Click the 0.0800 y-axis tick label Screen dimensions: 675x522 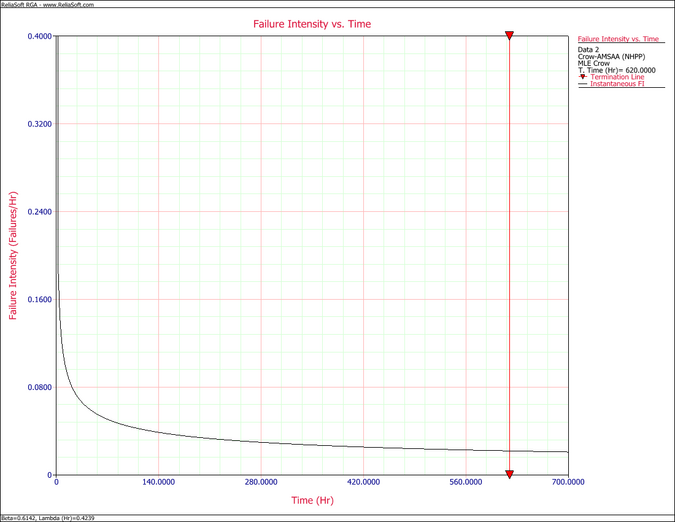(x=39, y=387)
